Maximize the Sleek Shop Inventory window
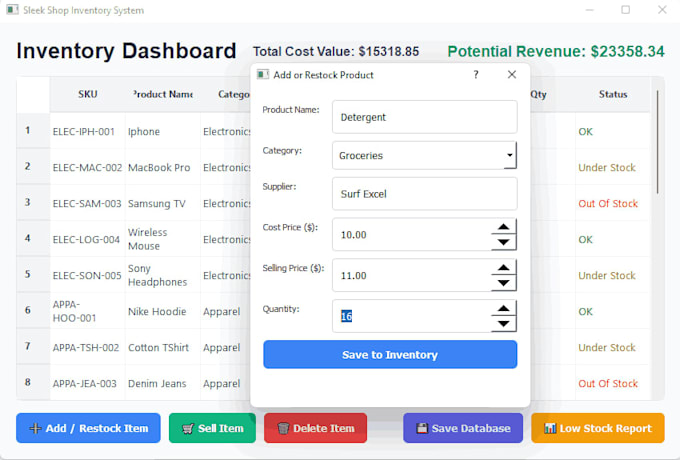 (x=625, y=10)
